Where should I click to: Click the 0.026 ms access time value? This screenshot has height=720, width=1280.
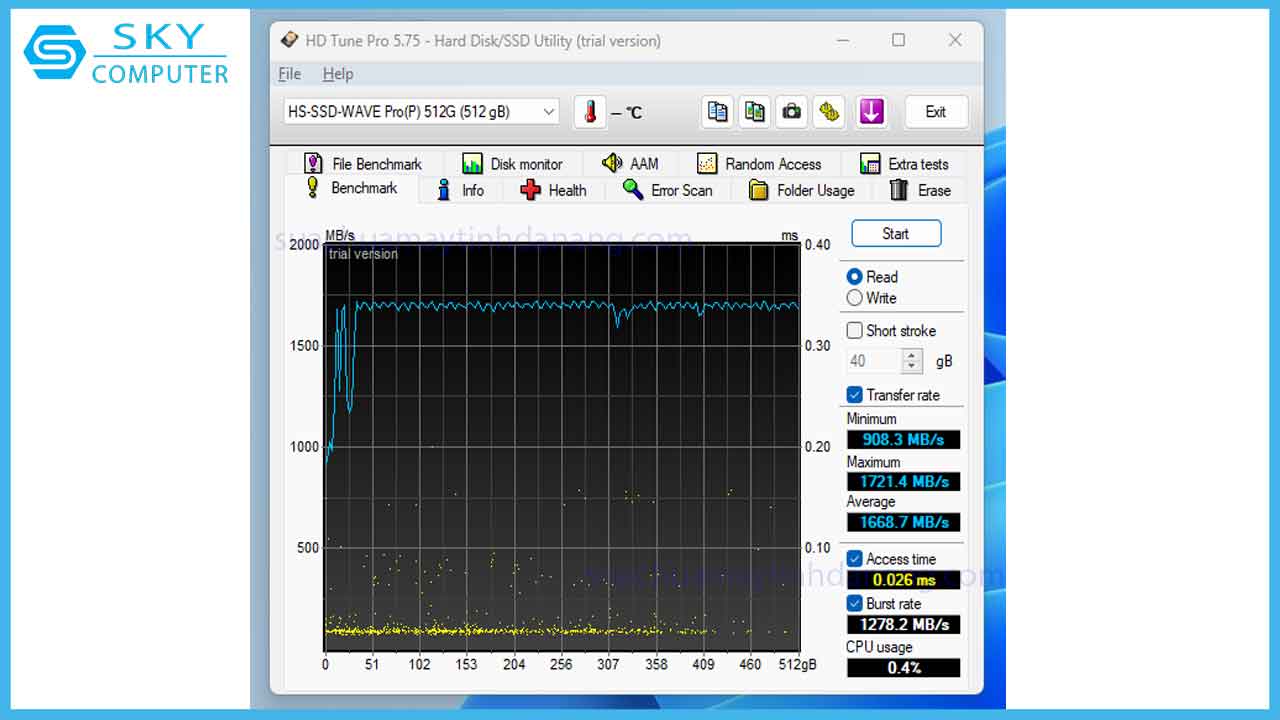tap(903, 580)
